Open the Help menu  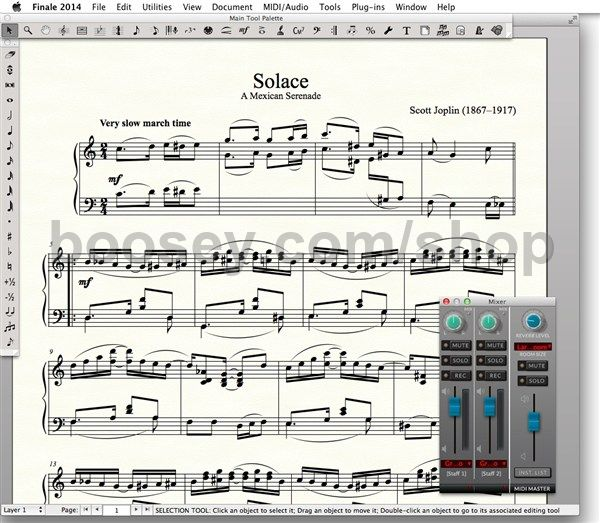(x=446, y=7)
